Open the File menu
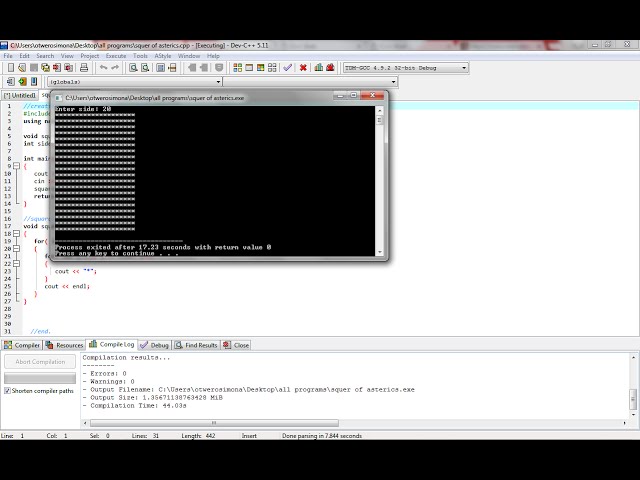 pyautogui.click(x=8, y=56)
